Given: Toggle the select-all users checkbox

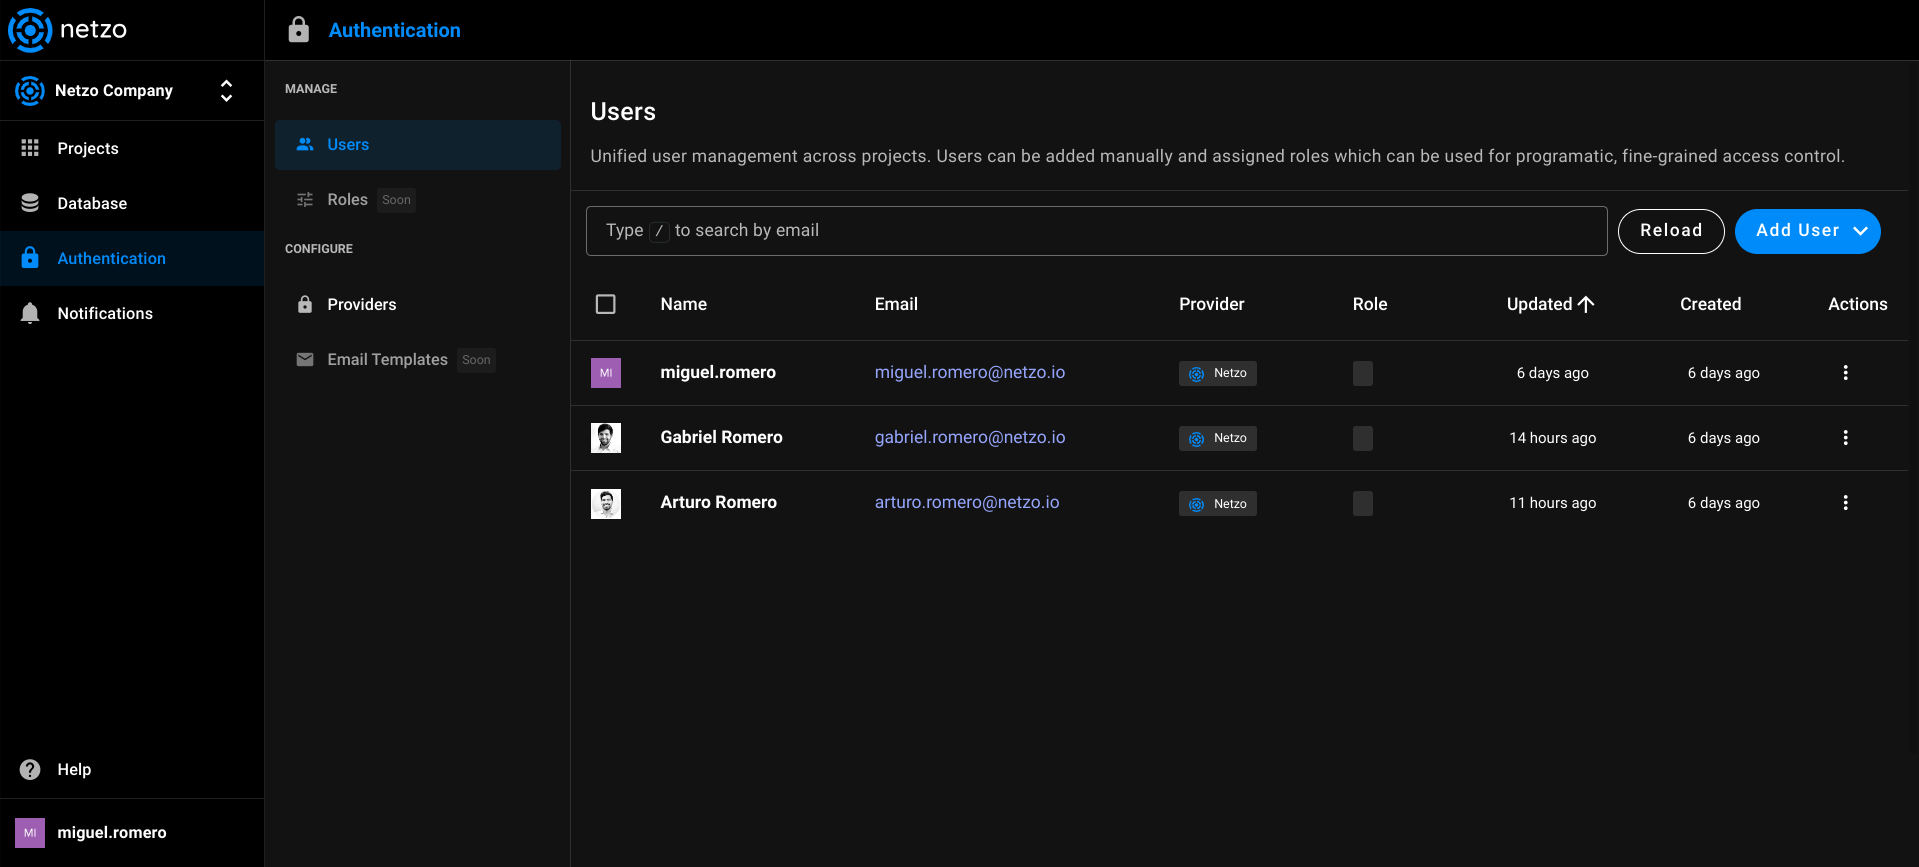Looking at the screenshot, I should pyautogui.click(x=606, y=304).
